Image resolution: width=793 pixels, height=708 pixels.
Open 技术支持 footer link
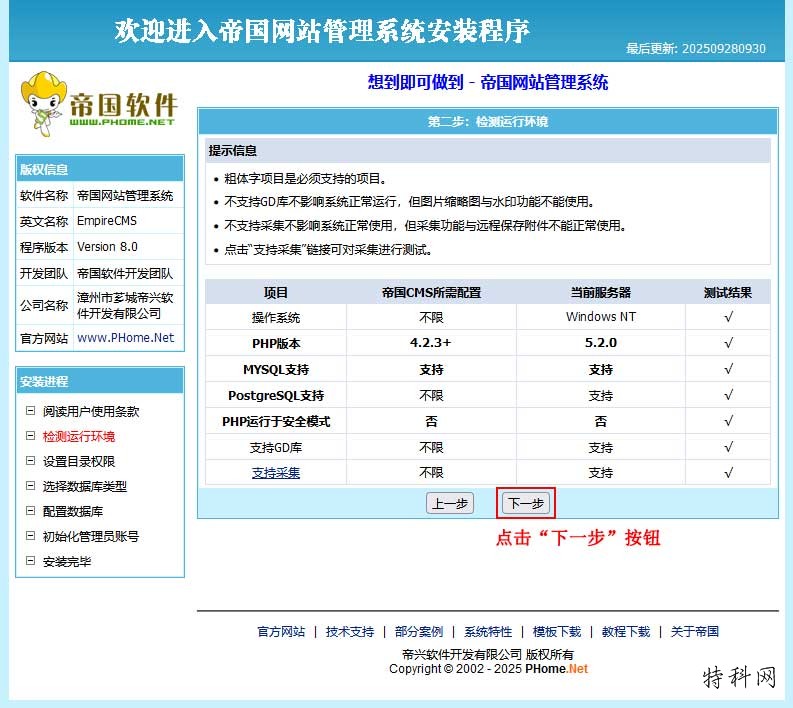click(x=350, y=632)
